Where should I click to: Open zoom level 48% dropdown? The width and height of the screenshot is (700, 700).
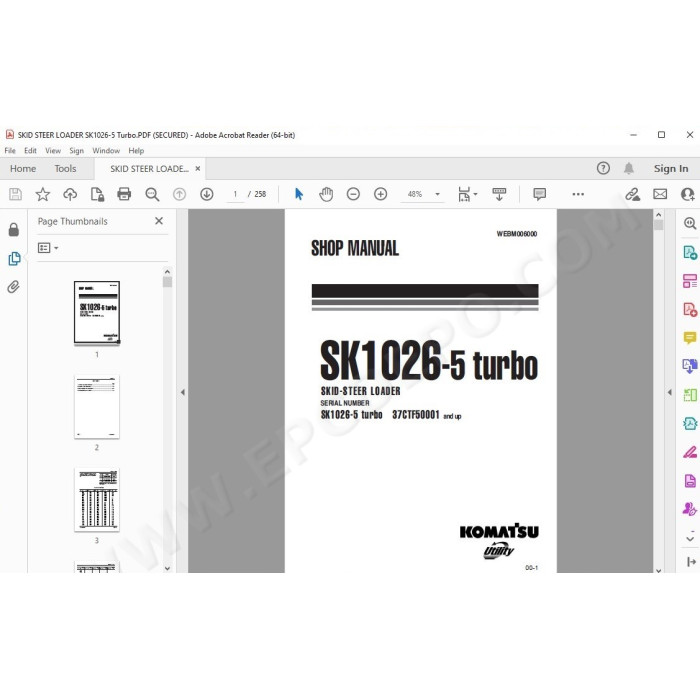click(438, 194)
